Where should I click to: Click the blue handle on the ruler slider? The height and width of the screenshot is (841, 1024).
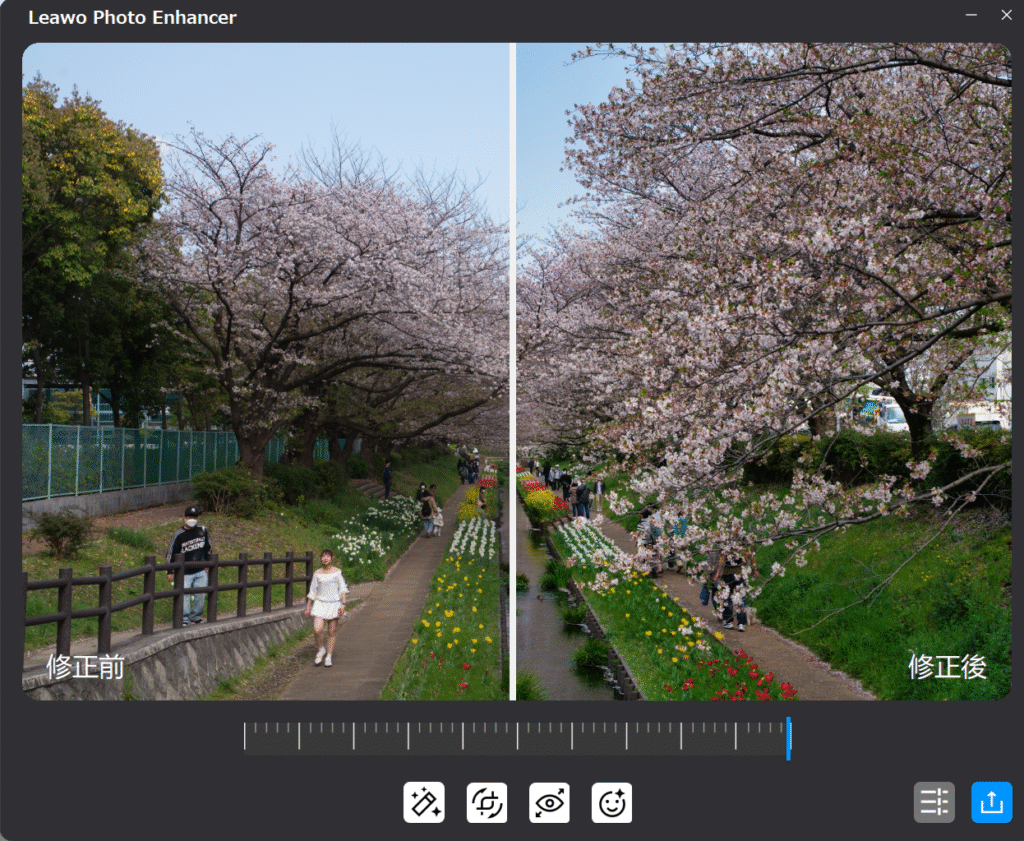tap(788, 738)
